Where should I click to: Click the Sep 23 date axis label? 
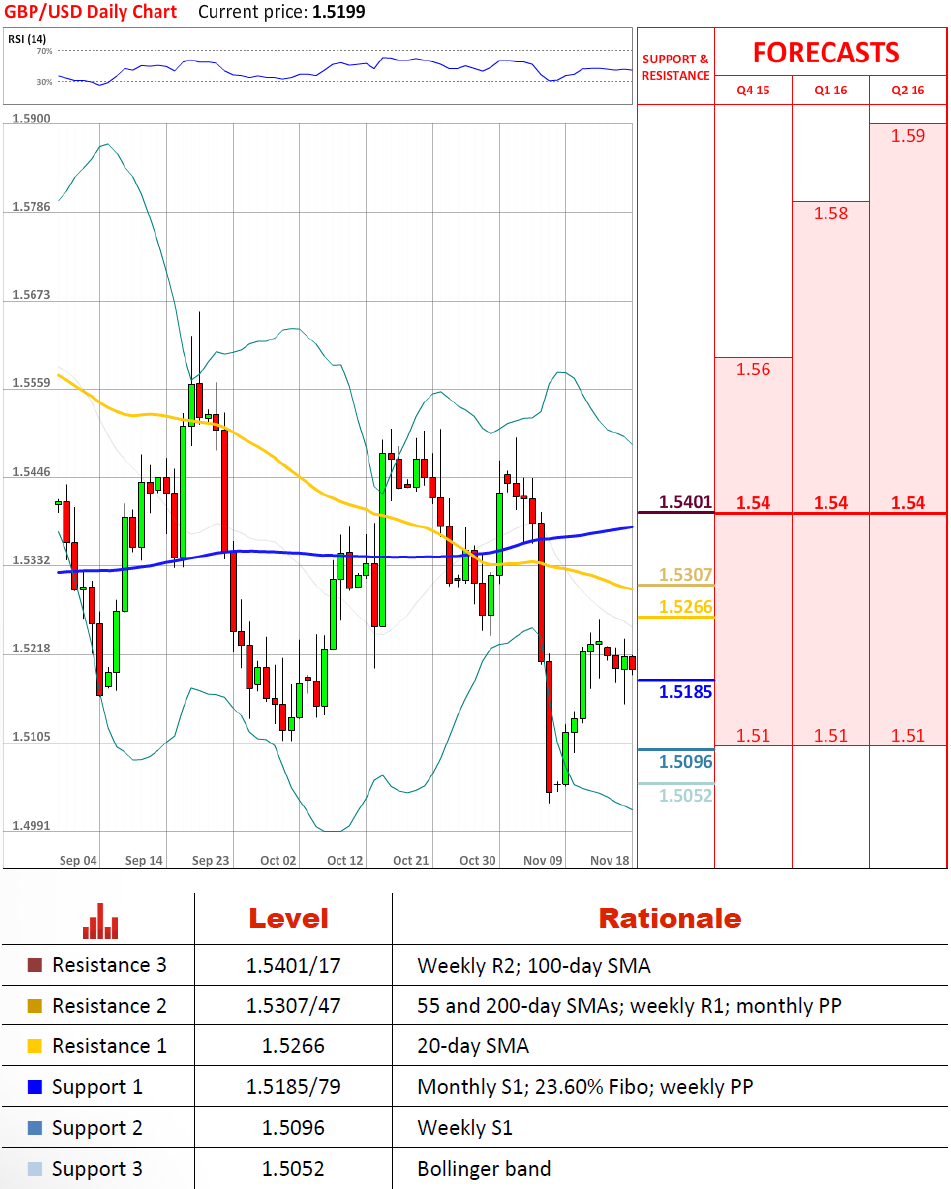tap(210, 861)
